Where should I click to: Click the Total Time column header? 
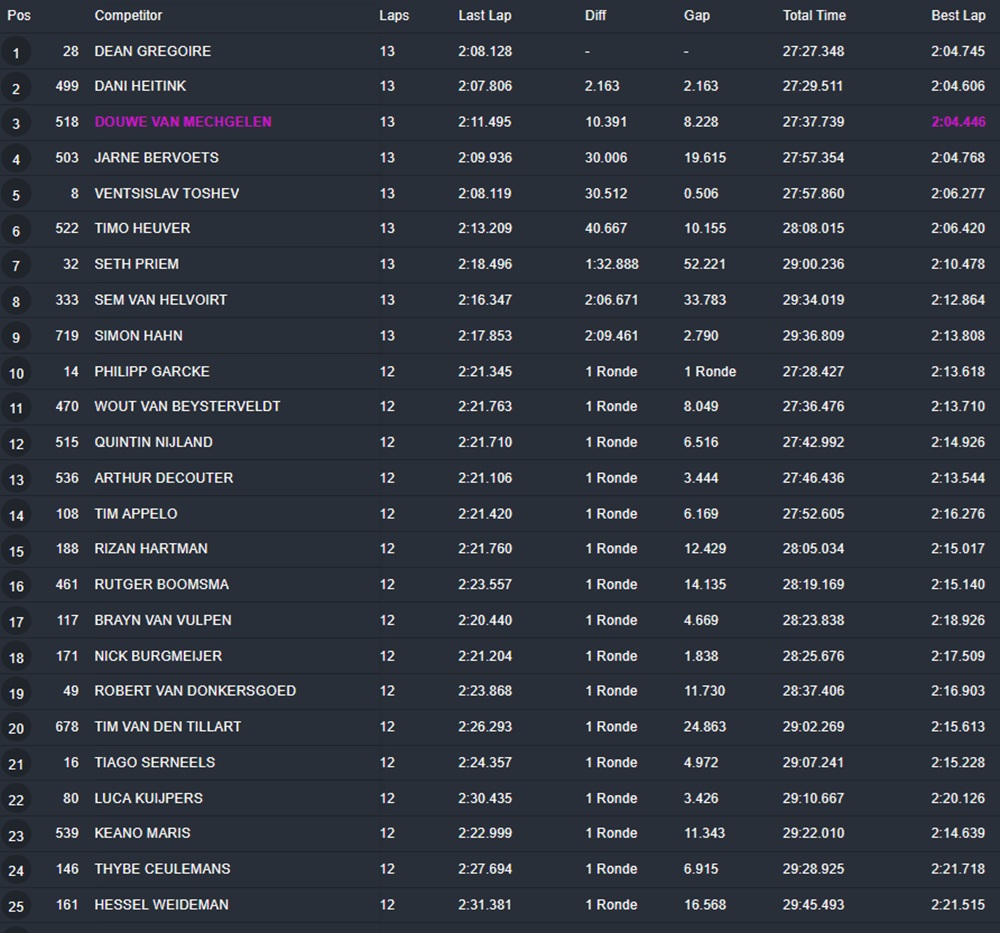click(813, 16)
